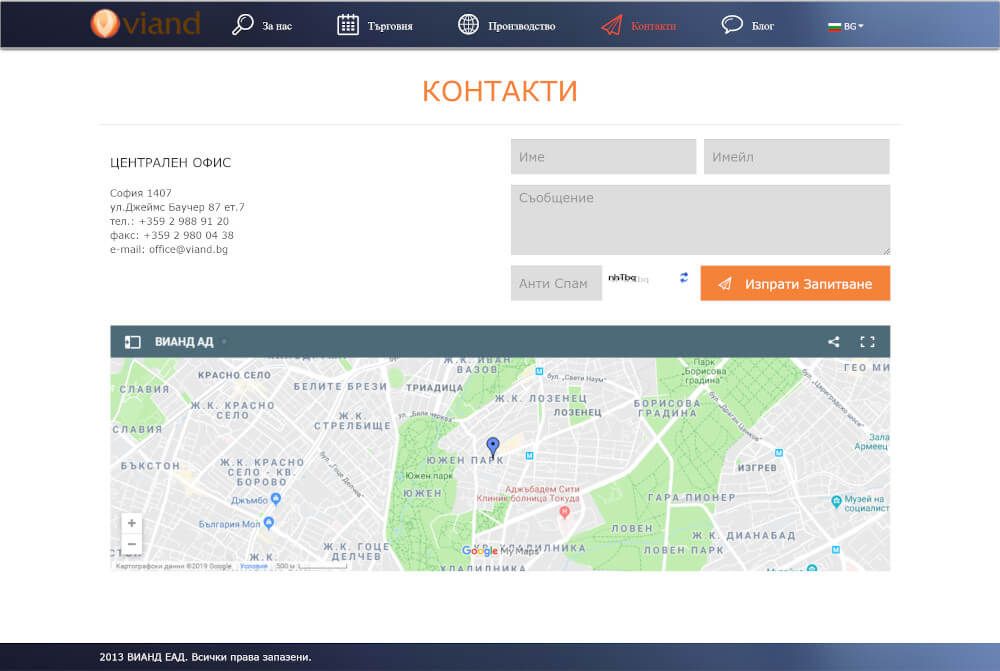Expand the BG language dropdown

(x=853, y=26)
